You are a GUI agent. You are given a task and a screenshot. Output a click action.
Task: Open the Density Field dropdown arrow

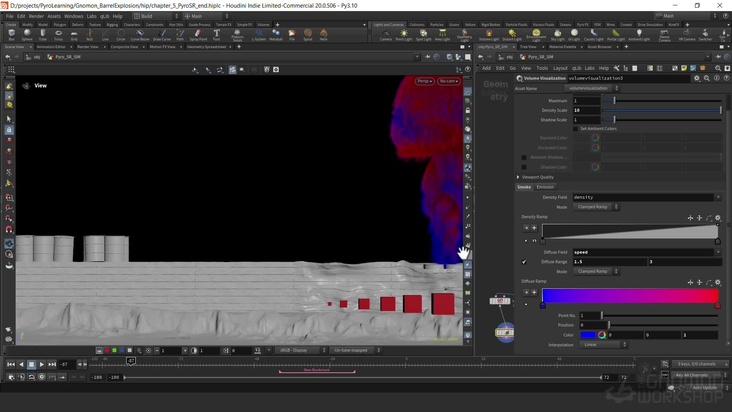coord(718,197)
